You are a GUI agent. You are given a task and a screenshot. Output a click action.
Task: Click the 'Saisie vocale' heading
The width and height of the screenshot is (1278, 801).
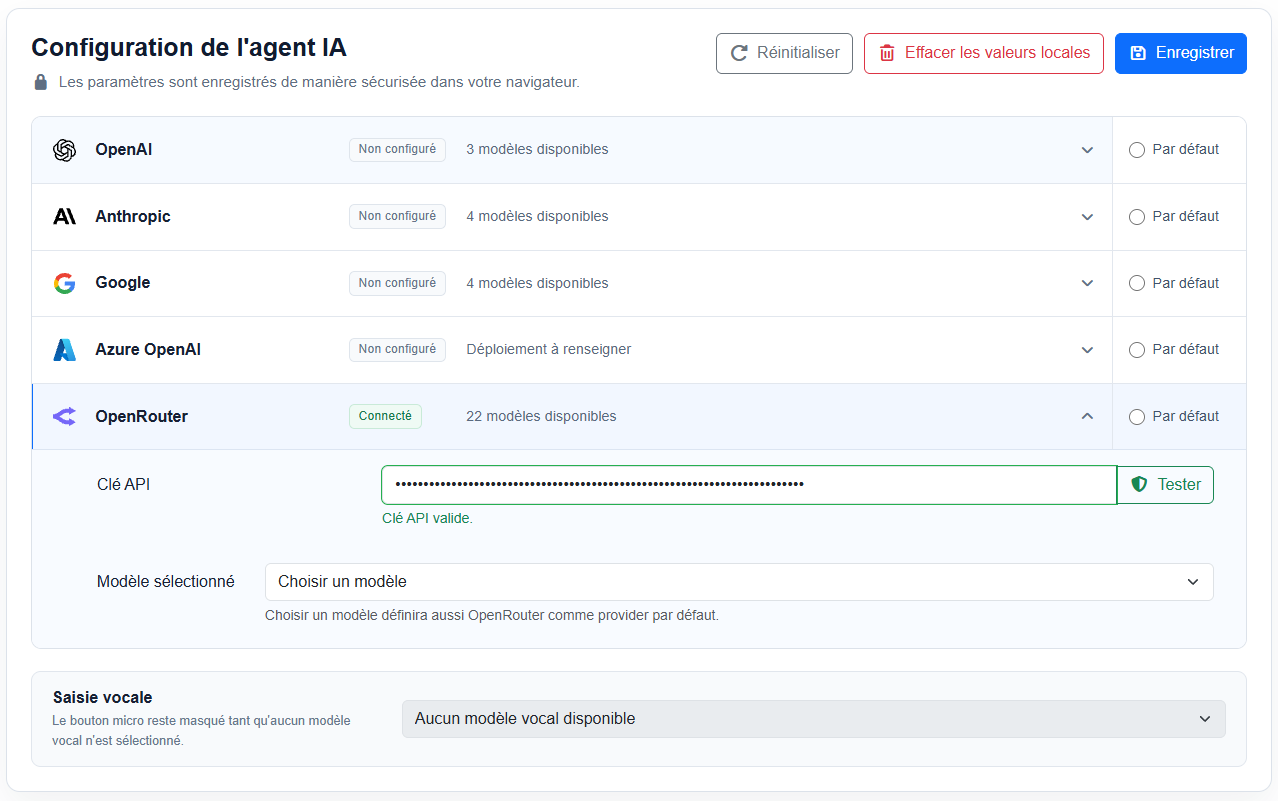click(x=102, y=697)
